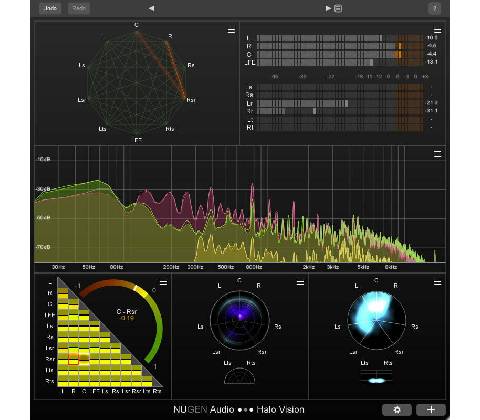Viewport: 480px width, 420px height.
Task: Click the tallest pink peak in the spectrum analyzer
Action: coord(252,192)
